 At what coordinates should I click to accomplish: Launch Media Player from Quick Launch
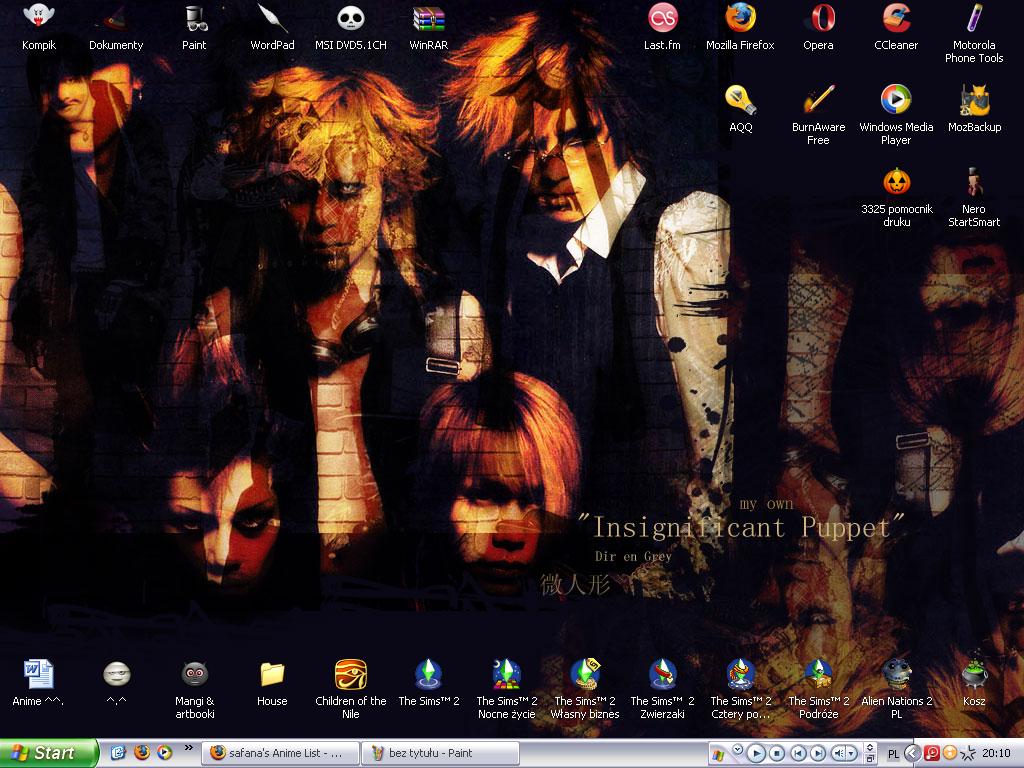pos(165,753)
